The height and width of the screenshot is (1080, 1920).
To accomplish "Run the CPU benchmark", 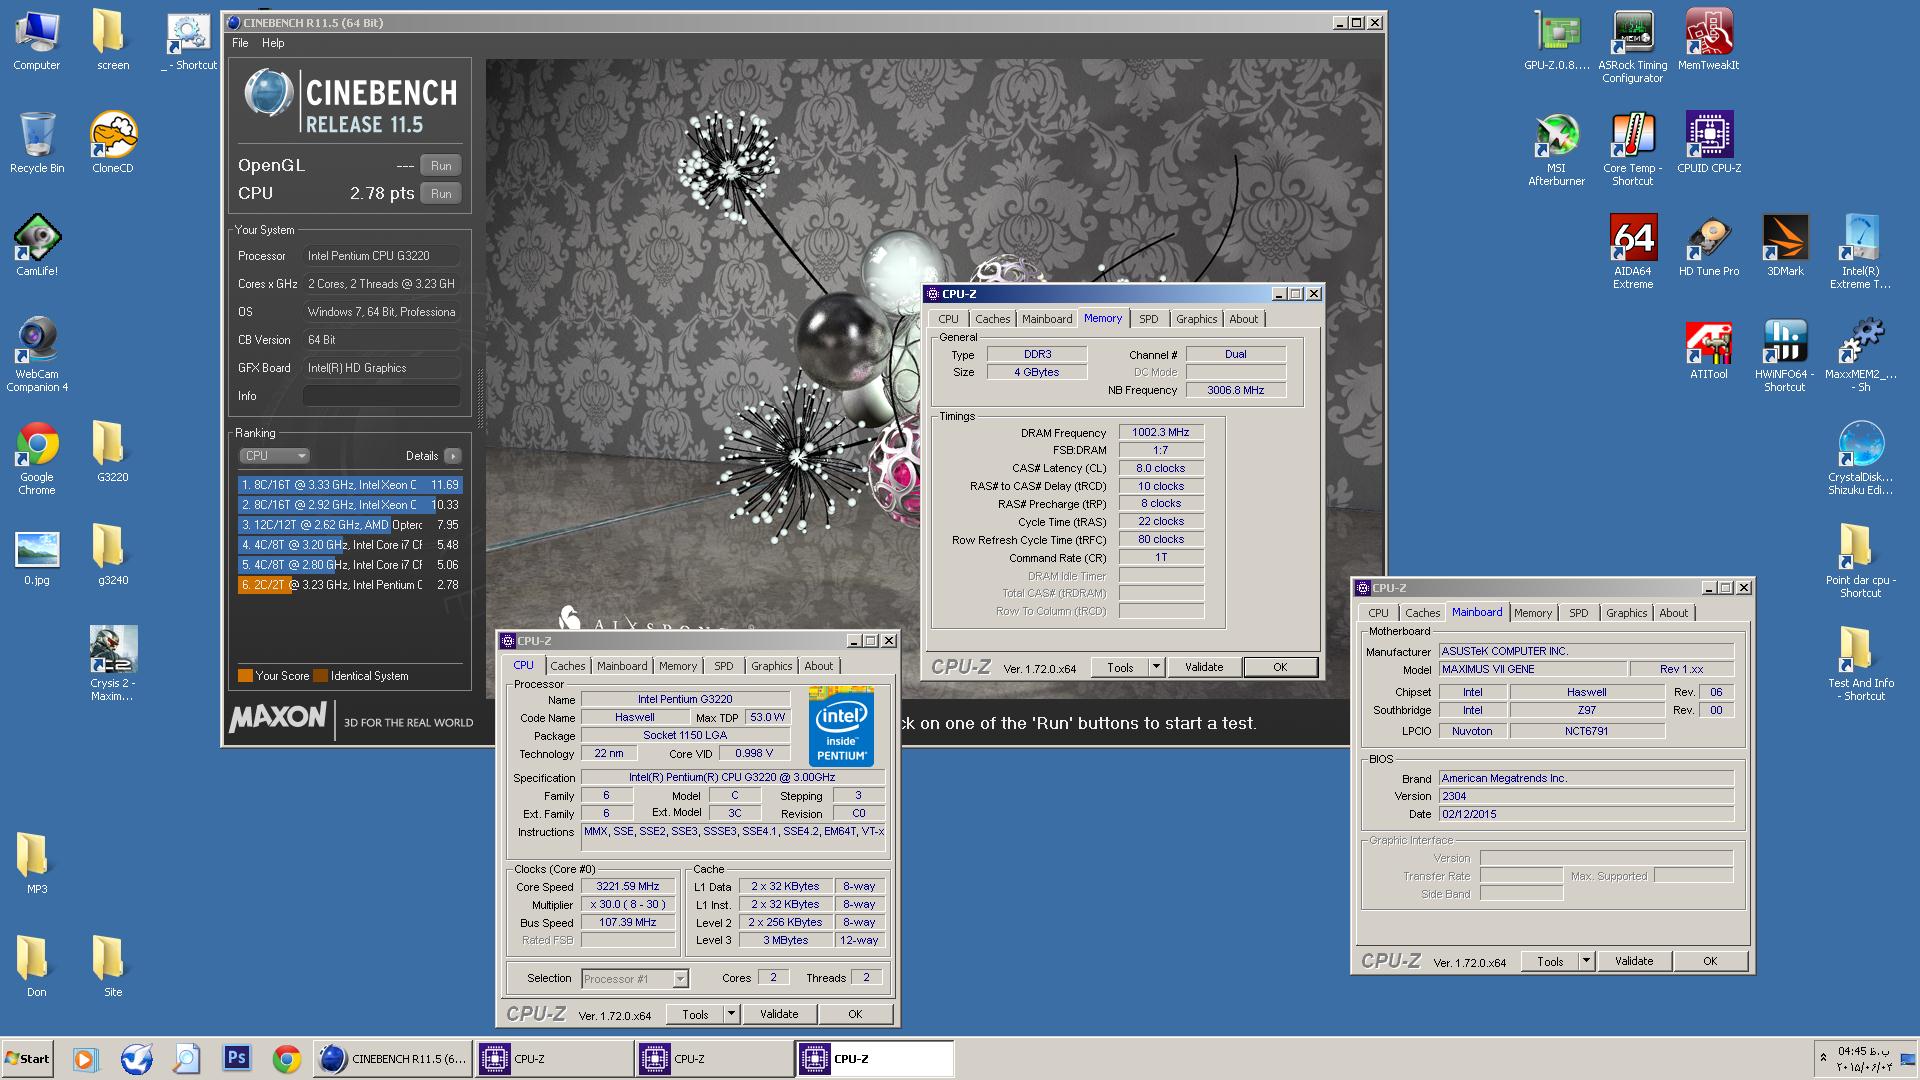I will (x=441, y=193).
